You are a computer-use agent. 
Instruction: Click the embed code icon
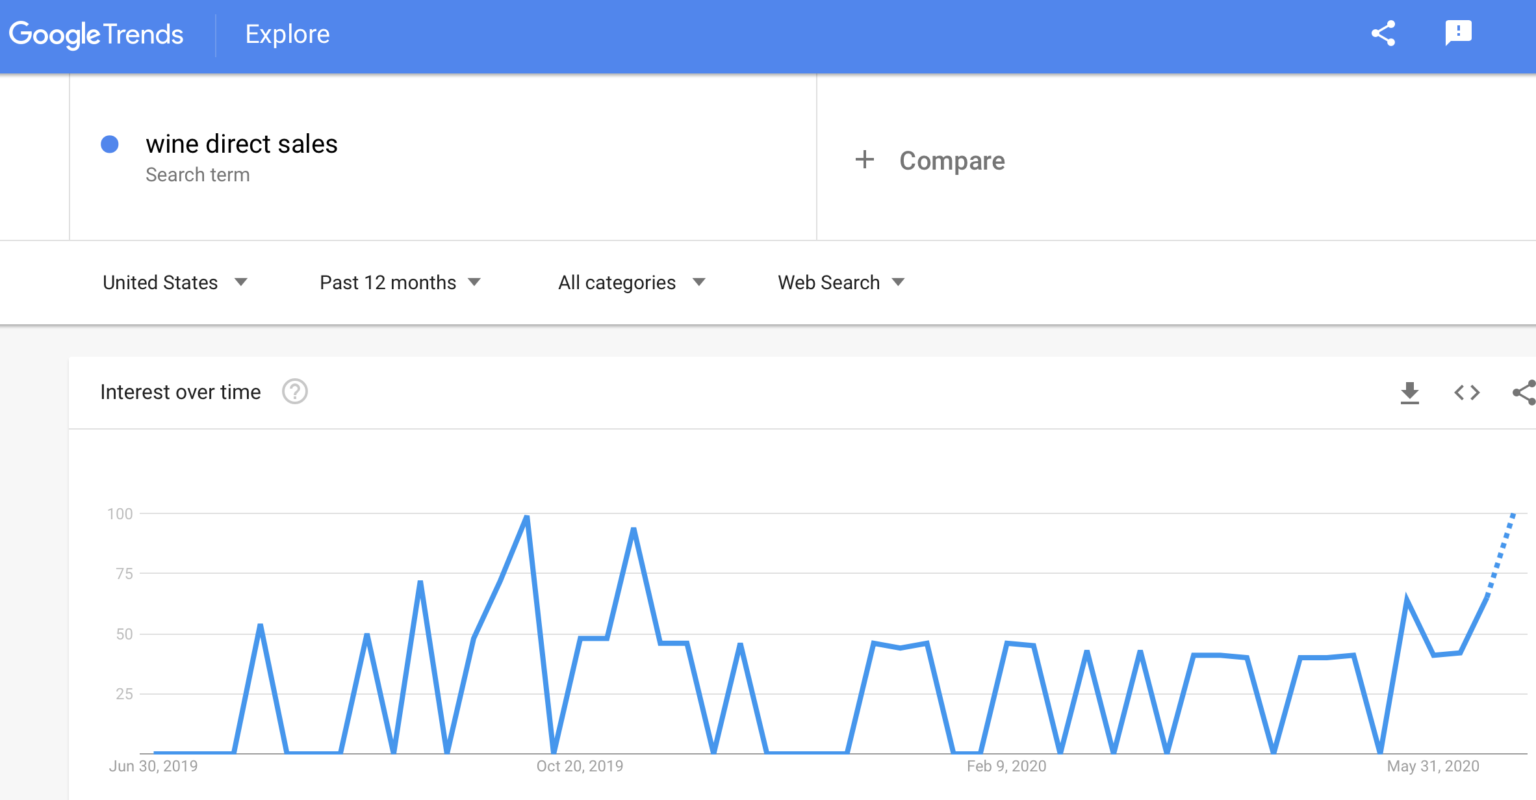pyautogui.click(x=1466, y=393)
